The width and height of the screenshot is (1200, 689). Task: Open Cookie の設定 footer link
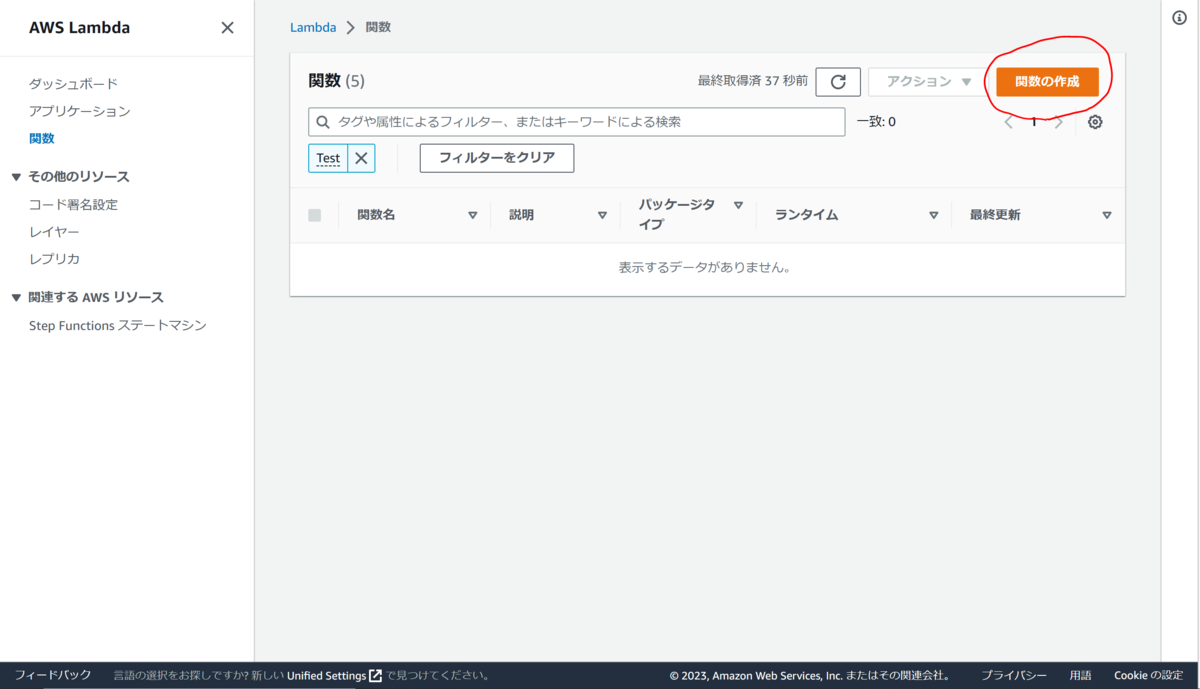tap(1149, 676)
